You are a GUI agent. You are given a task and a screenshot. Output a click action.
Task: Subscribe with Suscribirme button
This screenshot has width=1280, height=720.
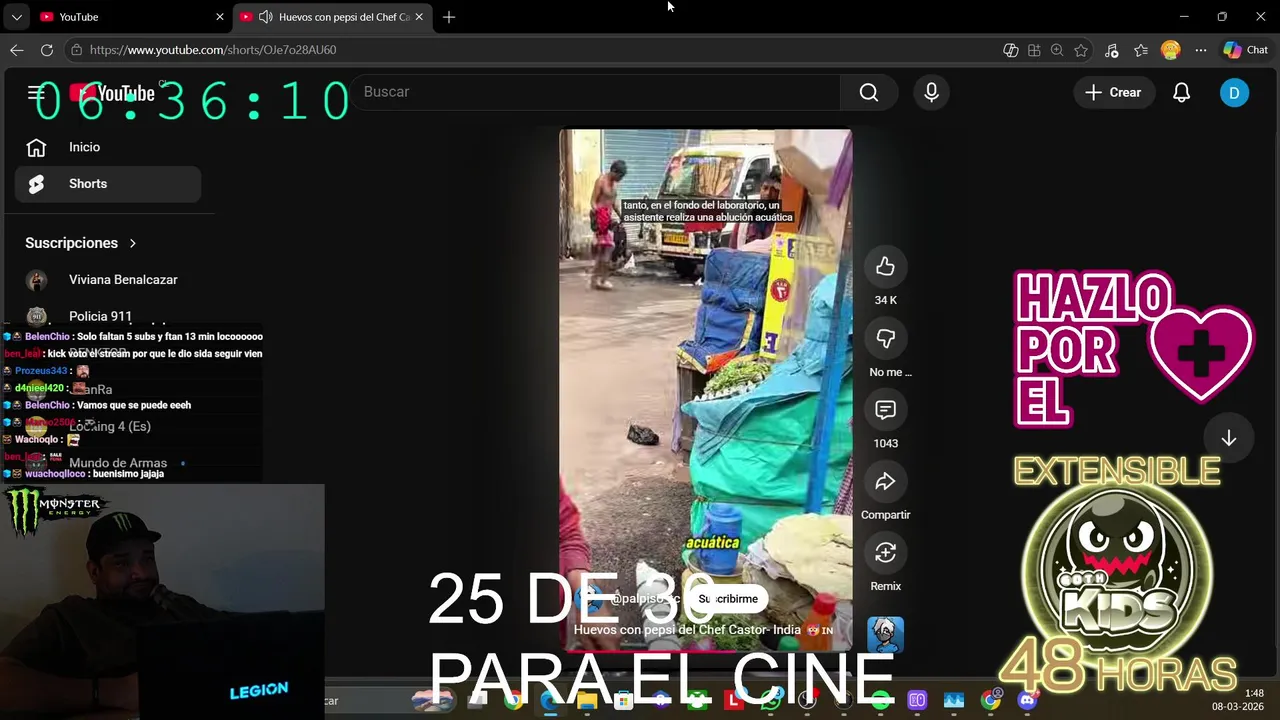pyautogui.click(x=728, y=599)
